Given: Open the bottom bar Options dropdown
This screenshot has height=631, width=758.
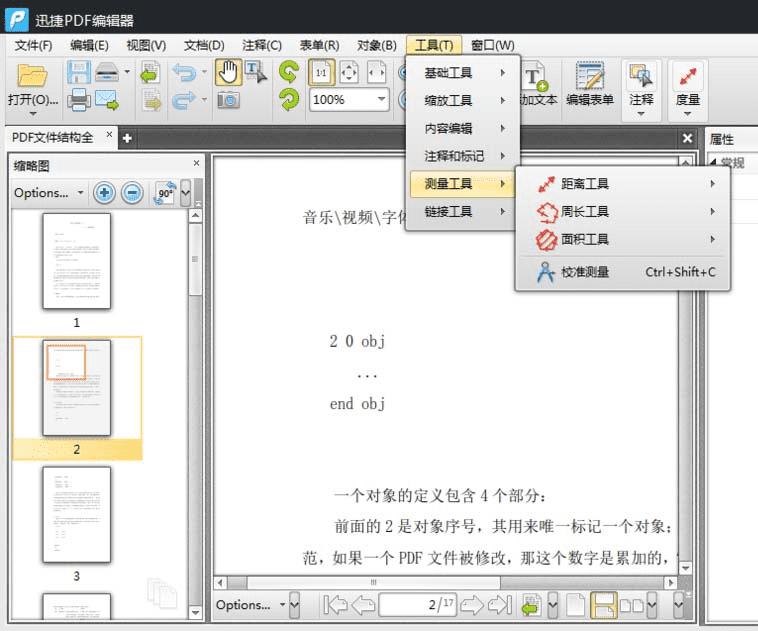Looking at the screenshot, I should tap(250, 604).
